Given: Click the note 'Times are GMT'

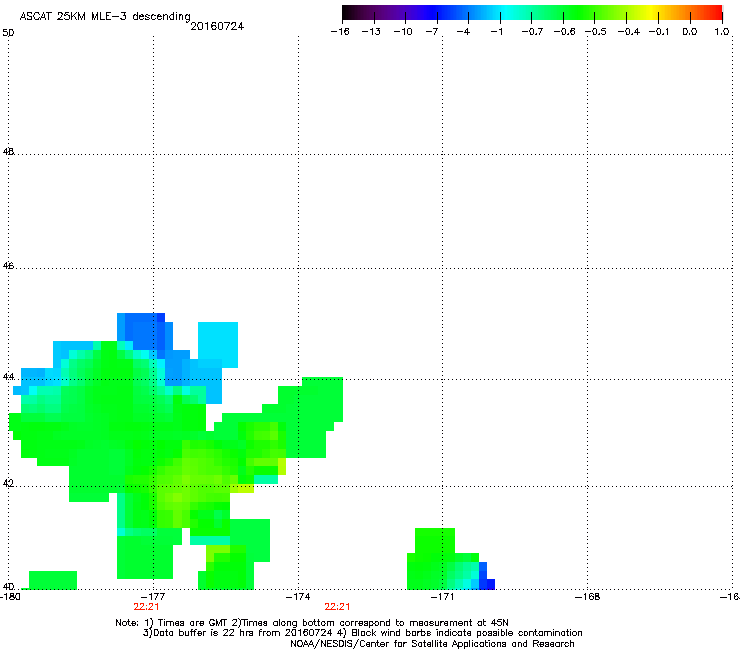Looking at the screenshot, I should tap(193, 623).
